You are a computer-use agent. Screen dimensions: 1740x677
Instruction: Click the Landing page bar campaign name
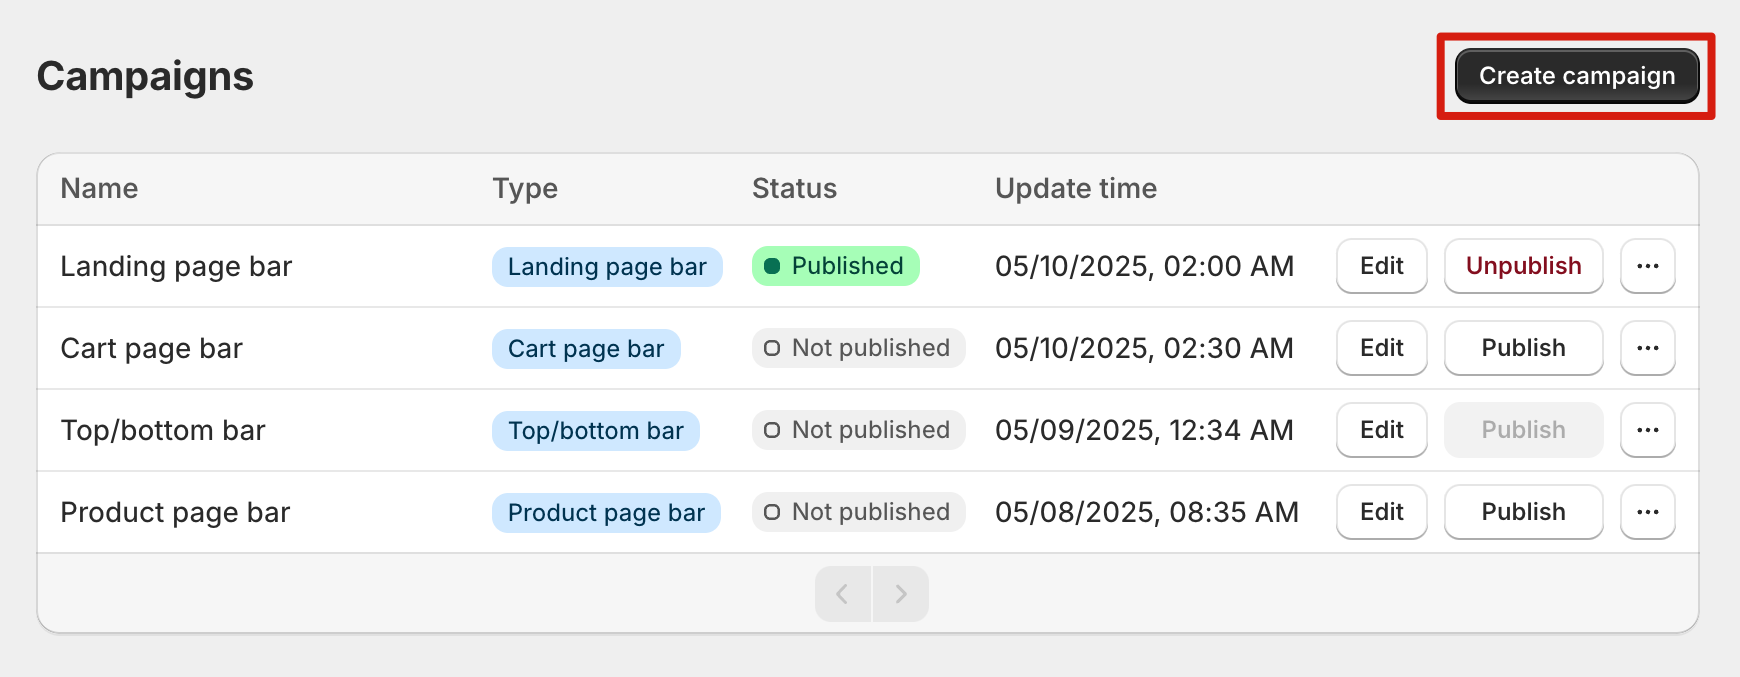point(176,266)
